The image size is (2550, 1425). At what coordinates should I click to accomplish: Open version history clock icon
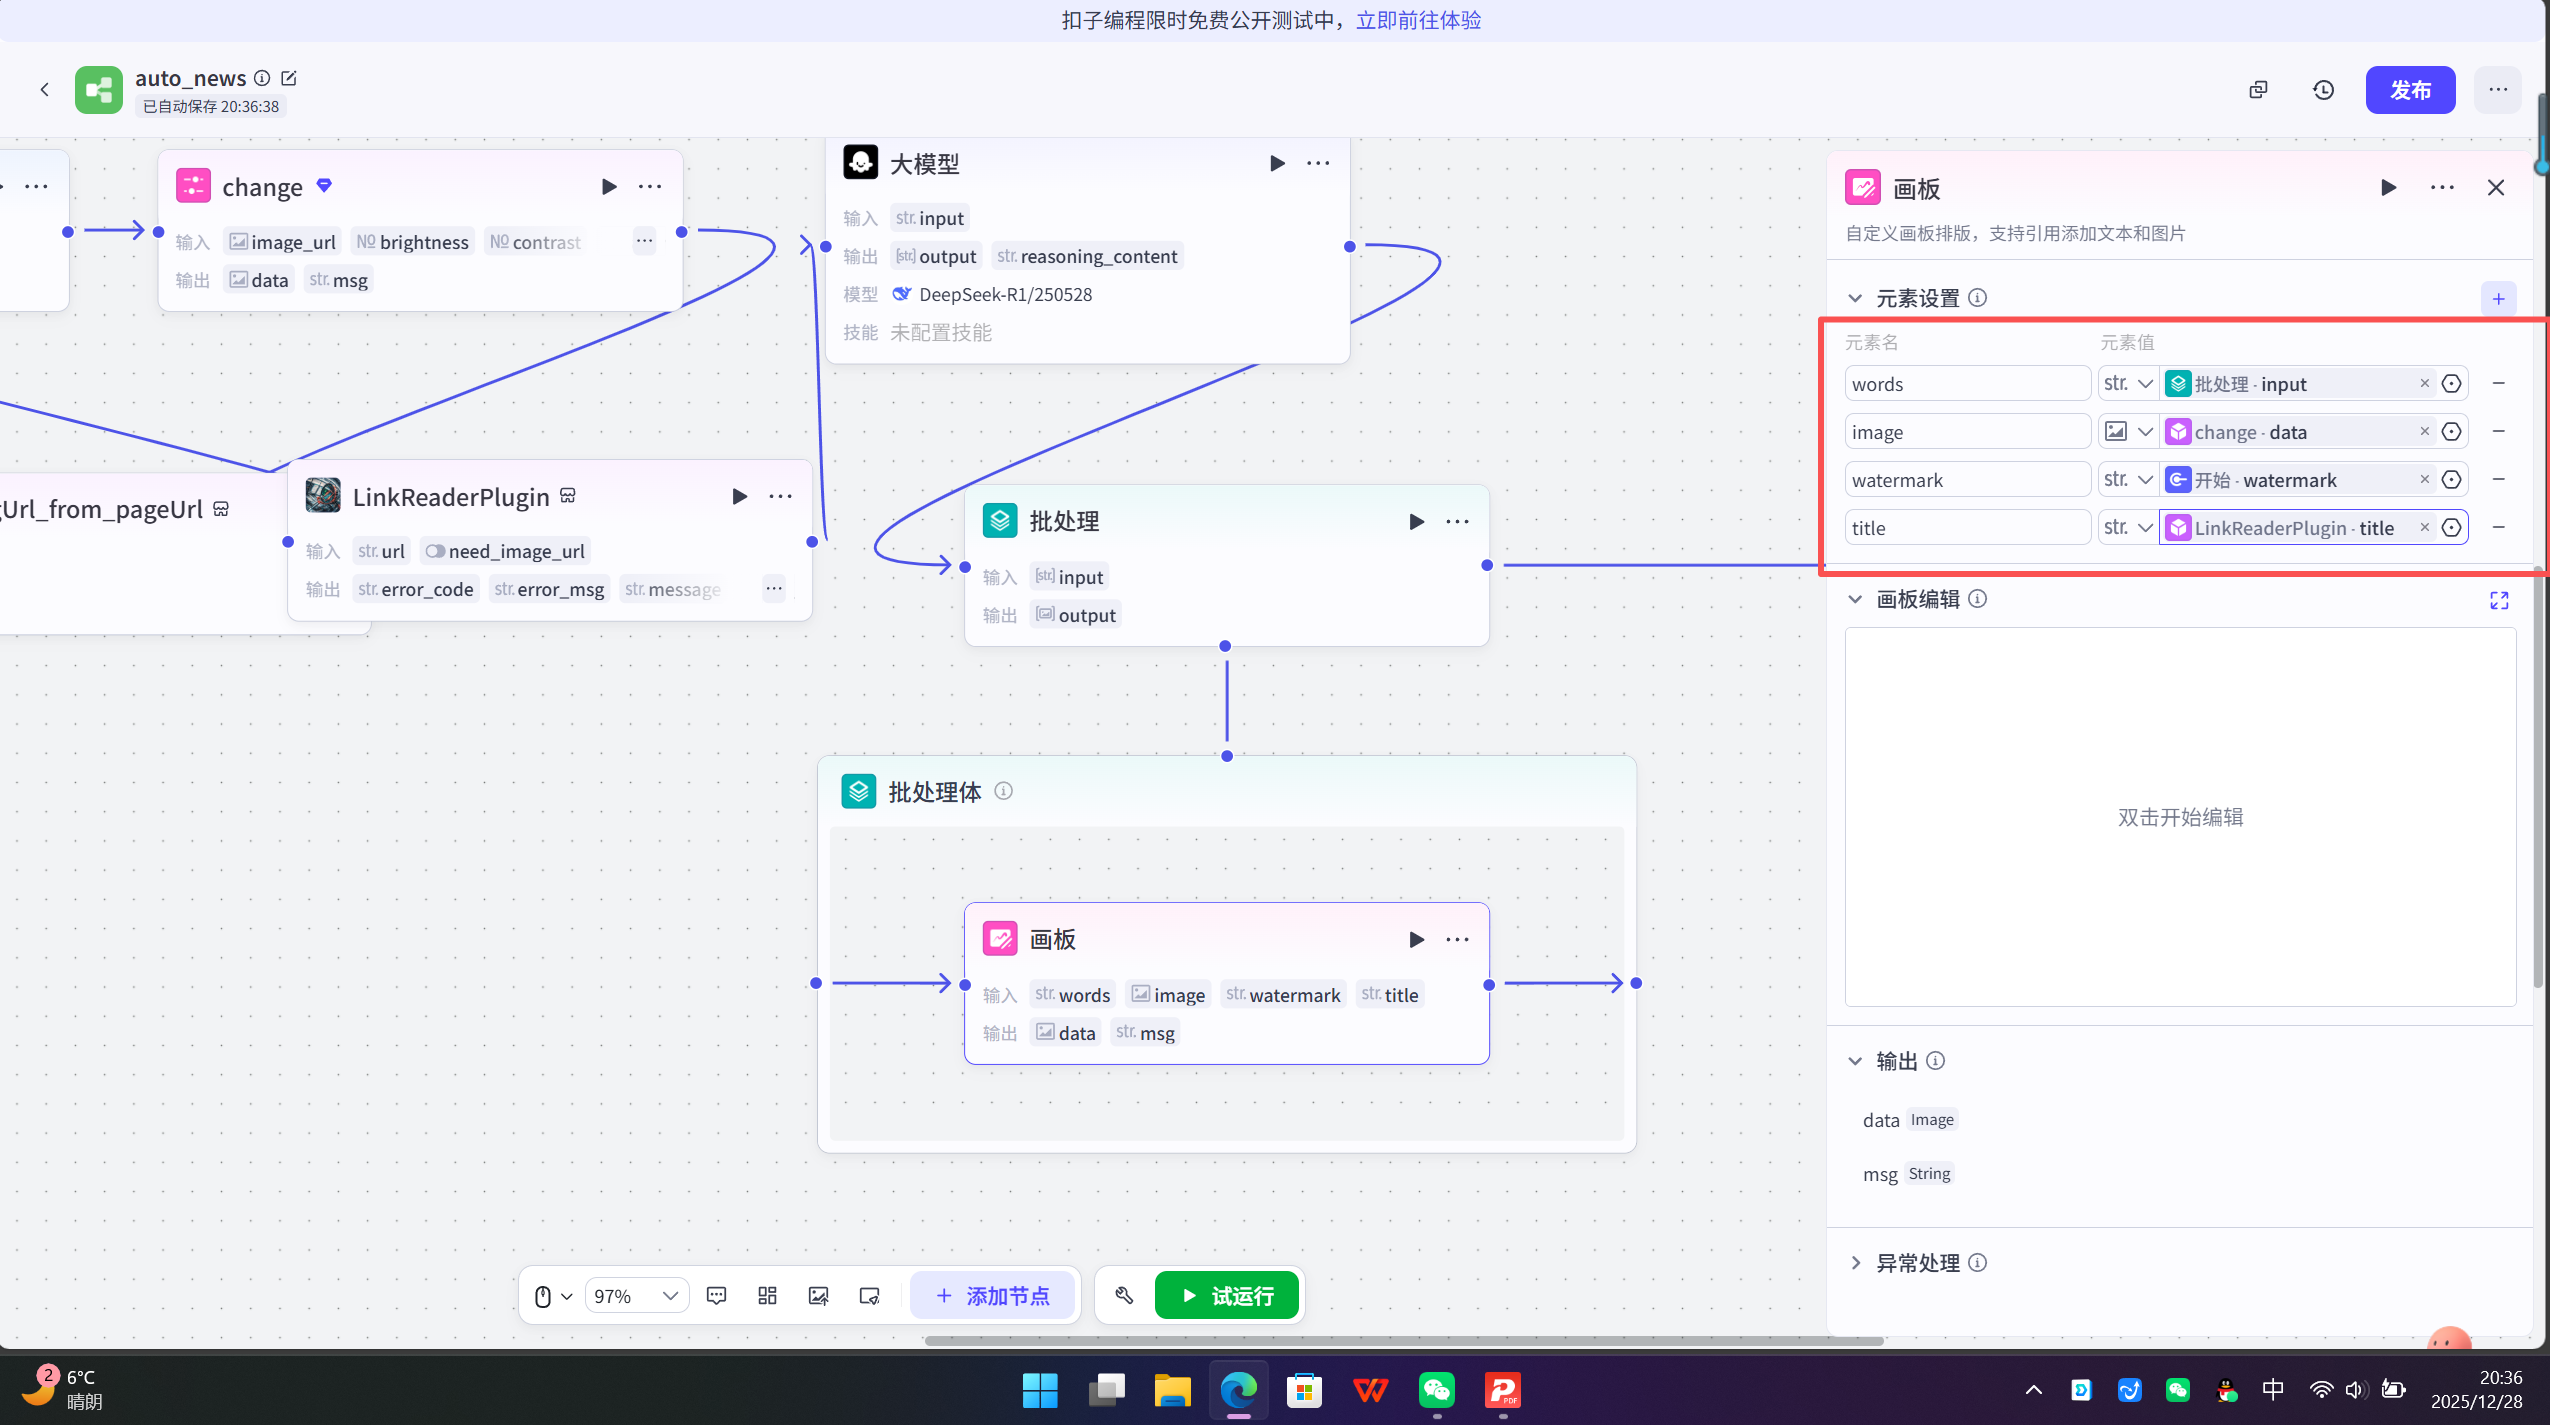click(x=2323, y=90)
